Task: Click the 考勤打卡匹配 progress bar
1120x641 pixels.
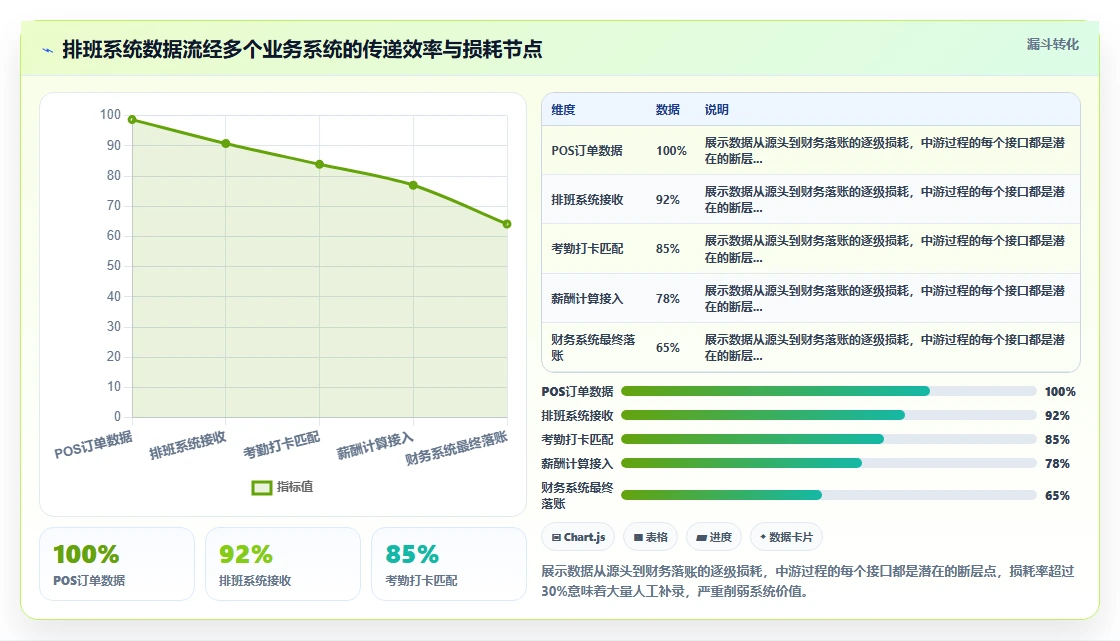Action: (829, 439)
